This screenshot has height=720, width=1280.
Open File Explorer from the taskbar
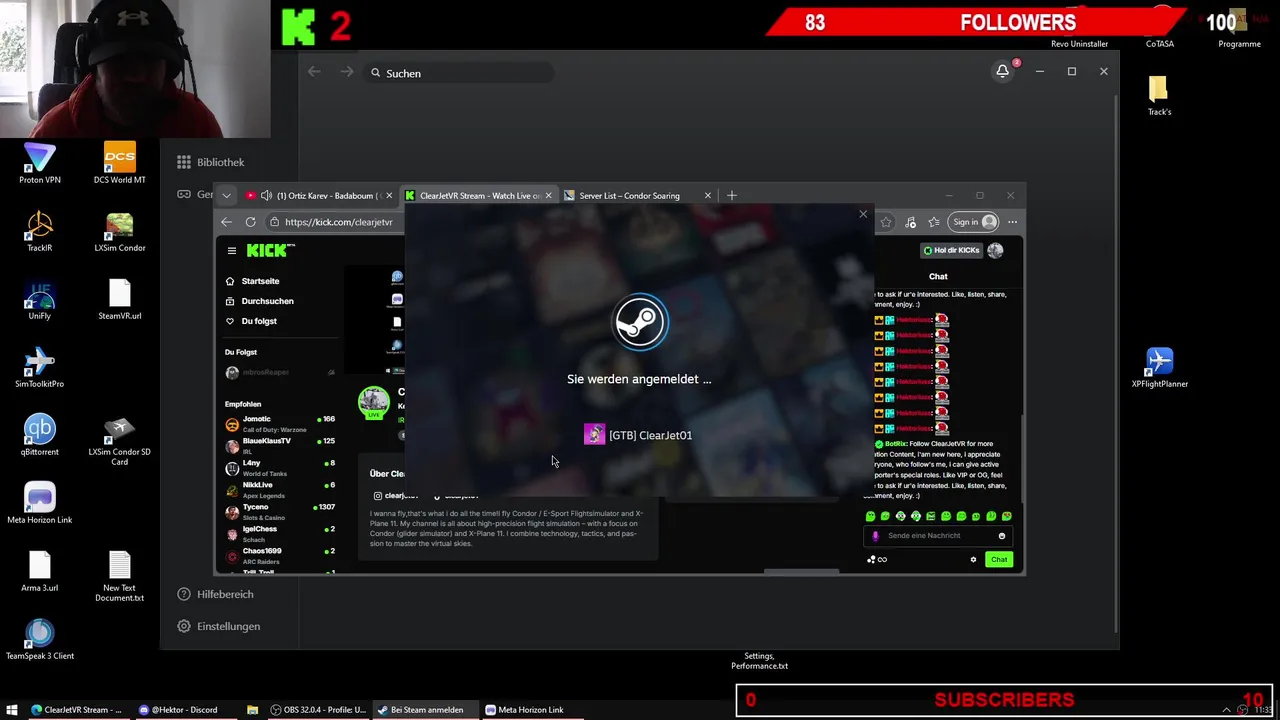(252, 710)
